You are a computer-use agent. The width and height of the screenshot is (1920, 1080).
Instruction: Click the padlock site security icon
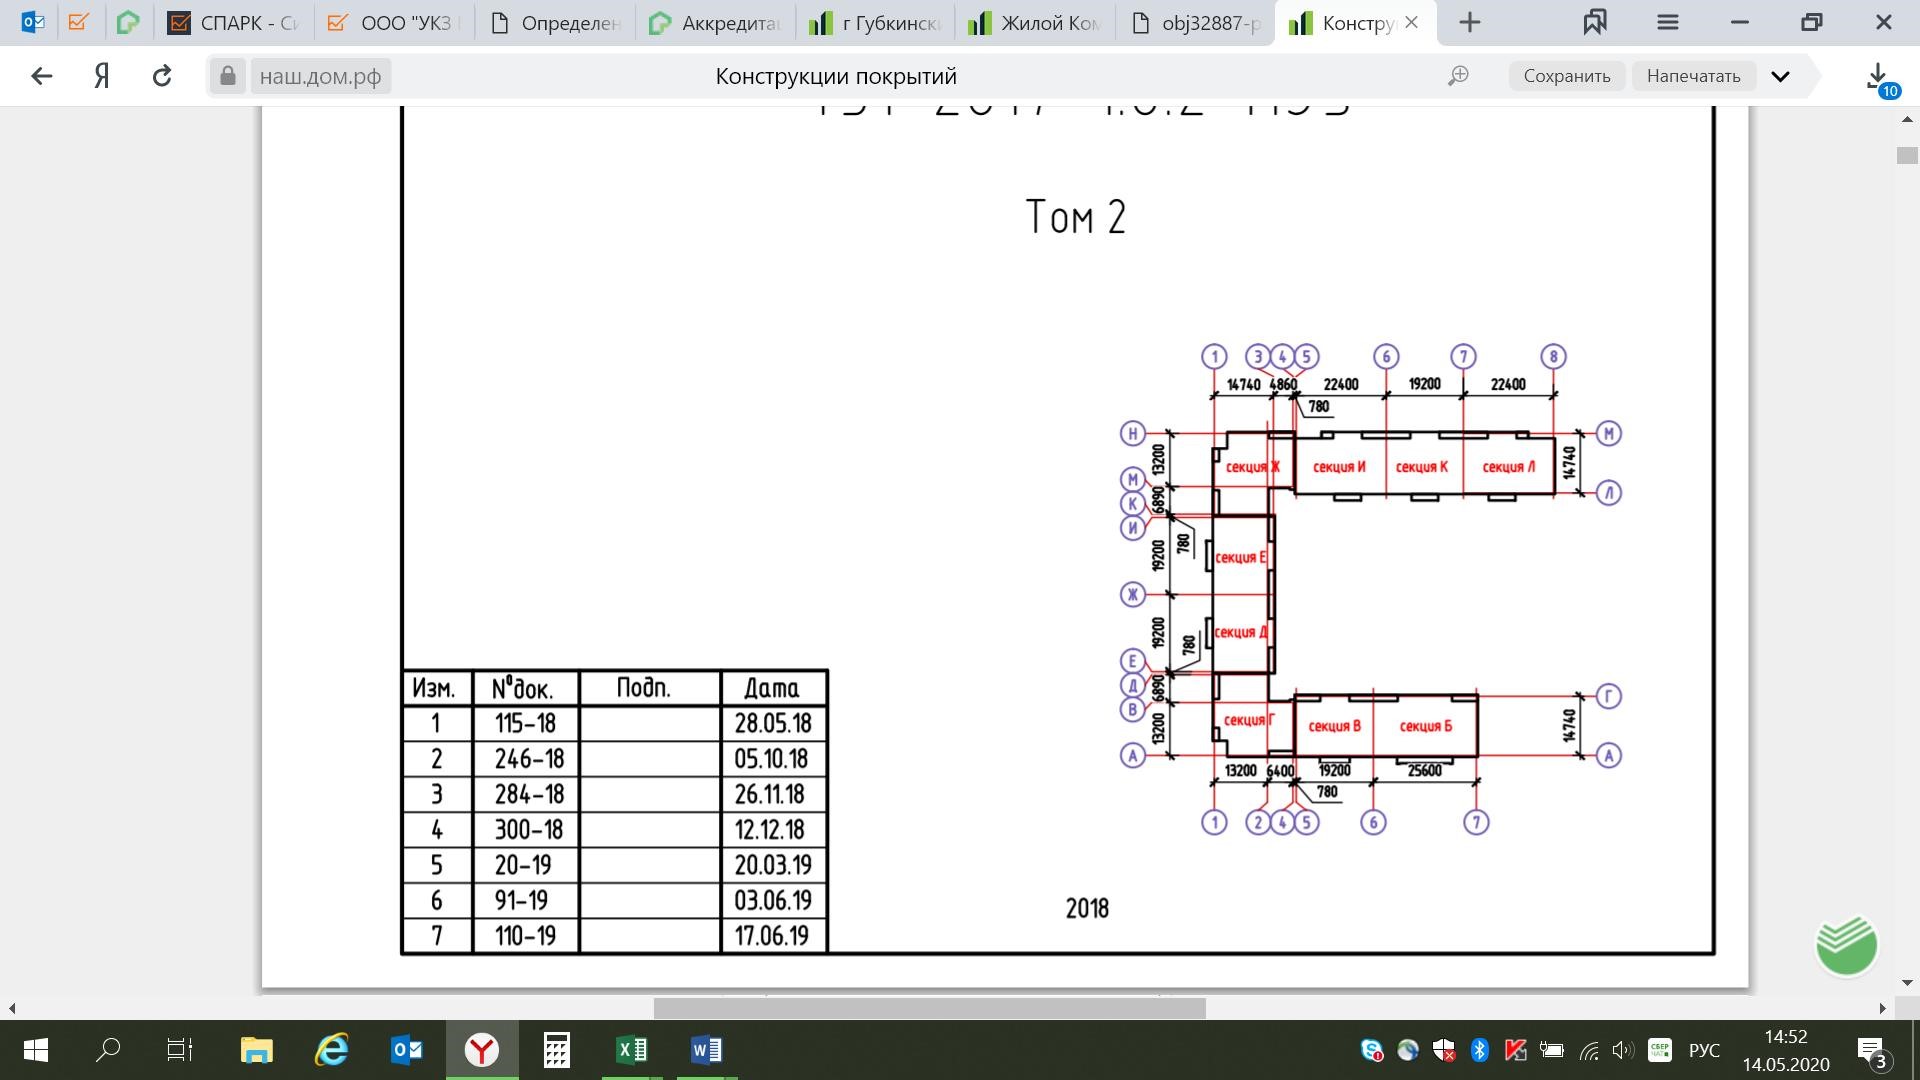[228, 76]
